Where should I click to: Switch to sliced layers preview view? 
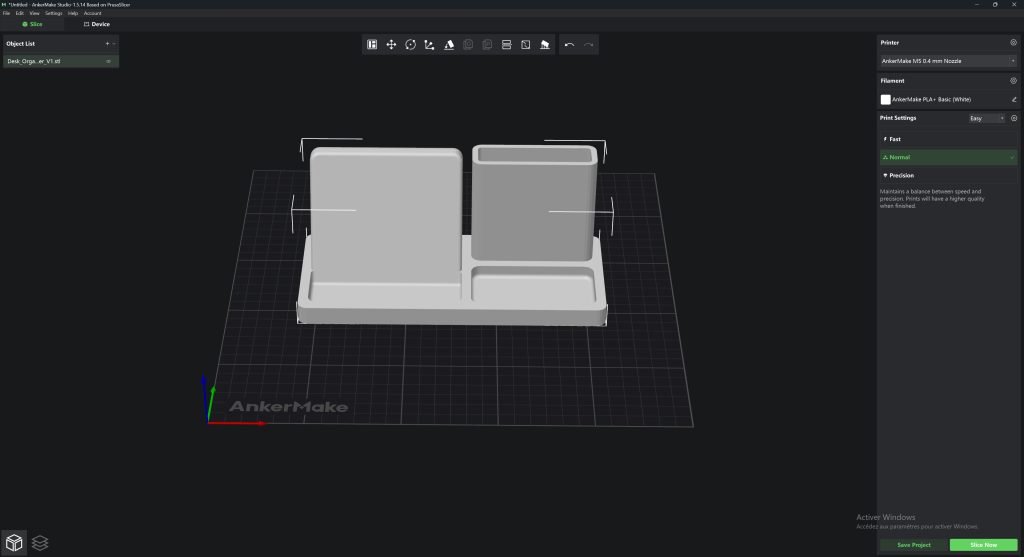point(40,543)
